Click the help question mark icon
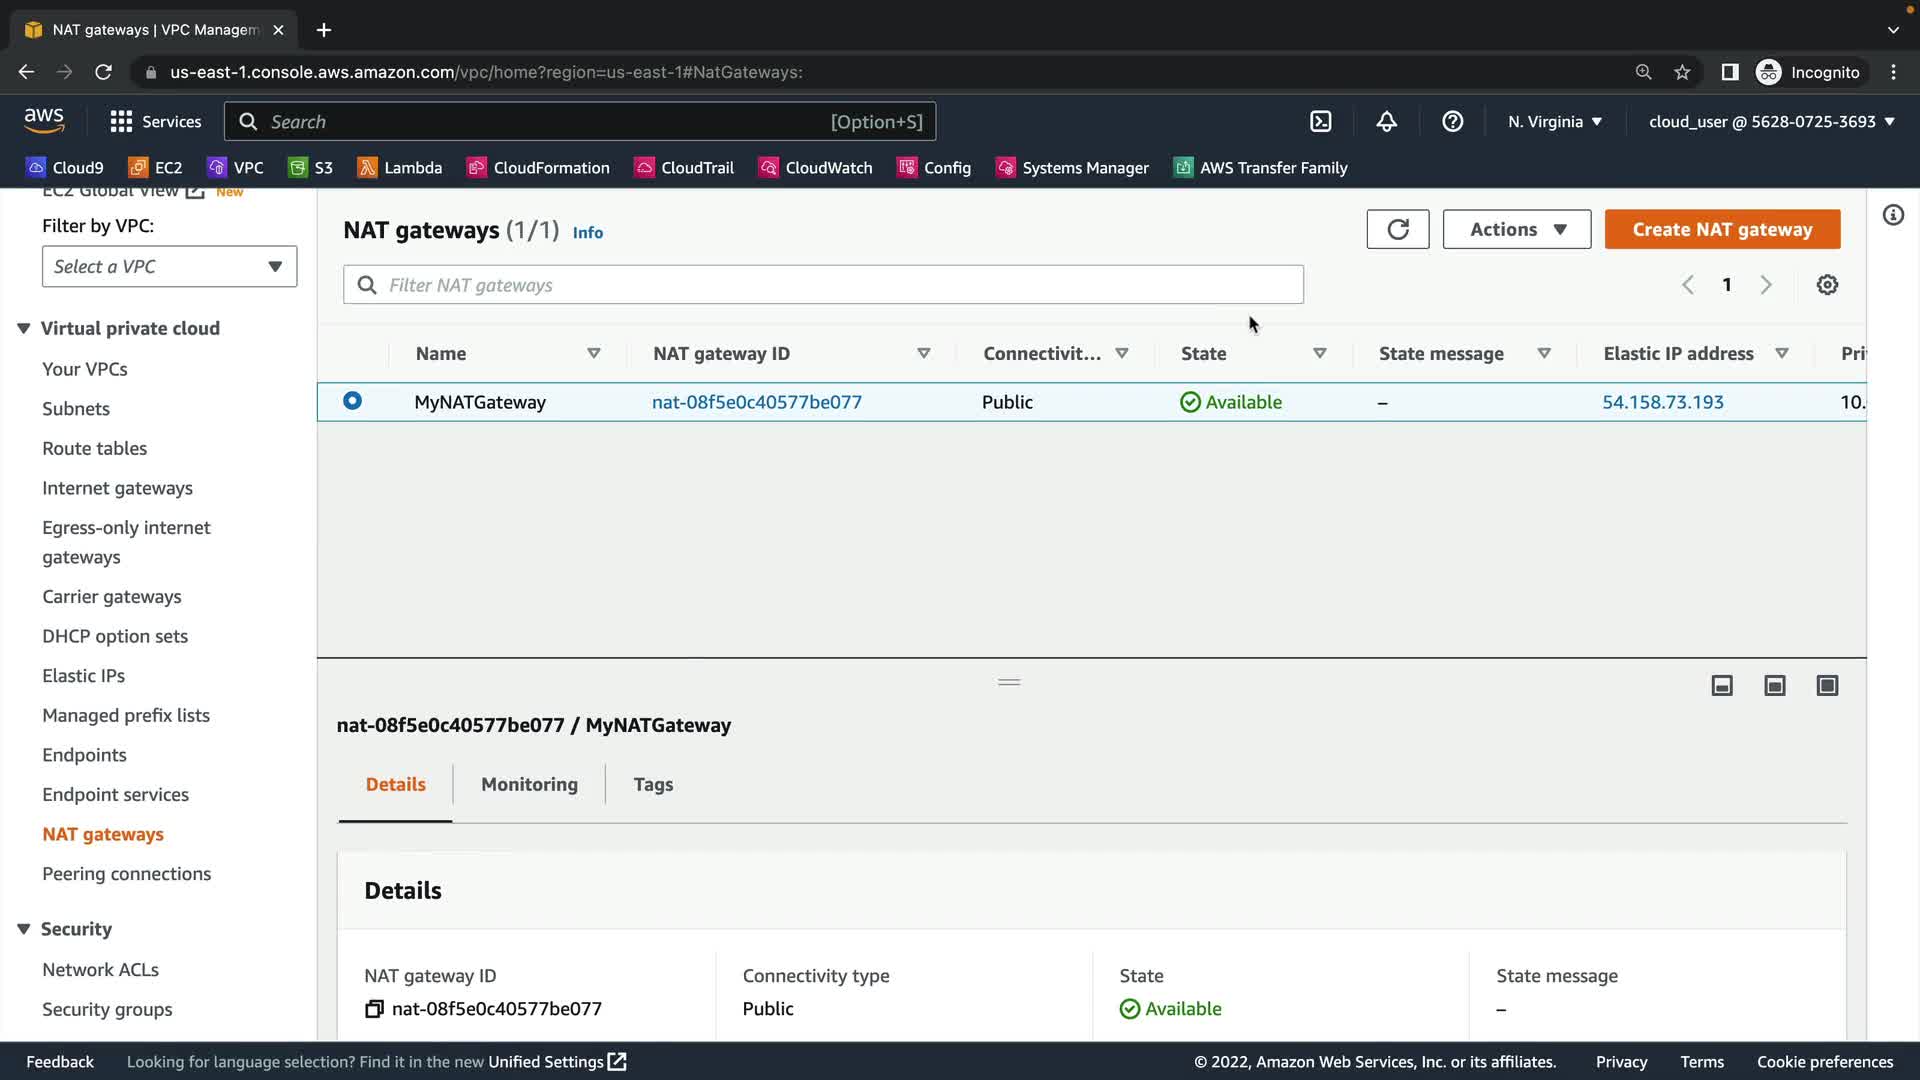1920x1080 pixels. [x=1452, y=121]
